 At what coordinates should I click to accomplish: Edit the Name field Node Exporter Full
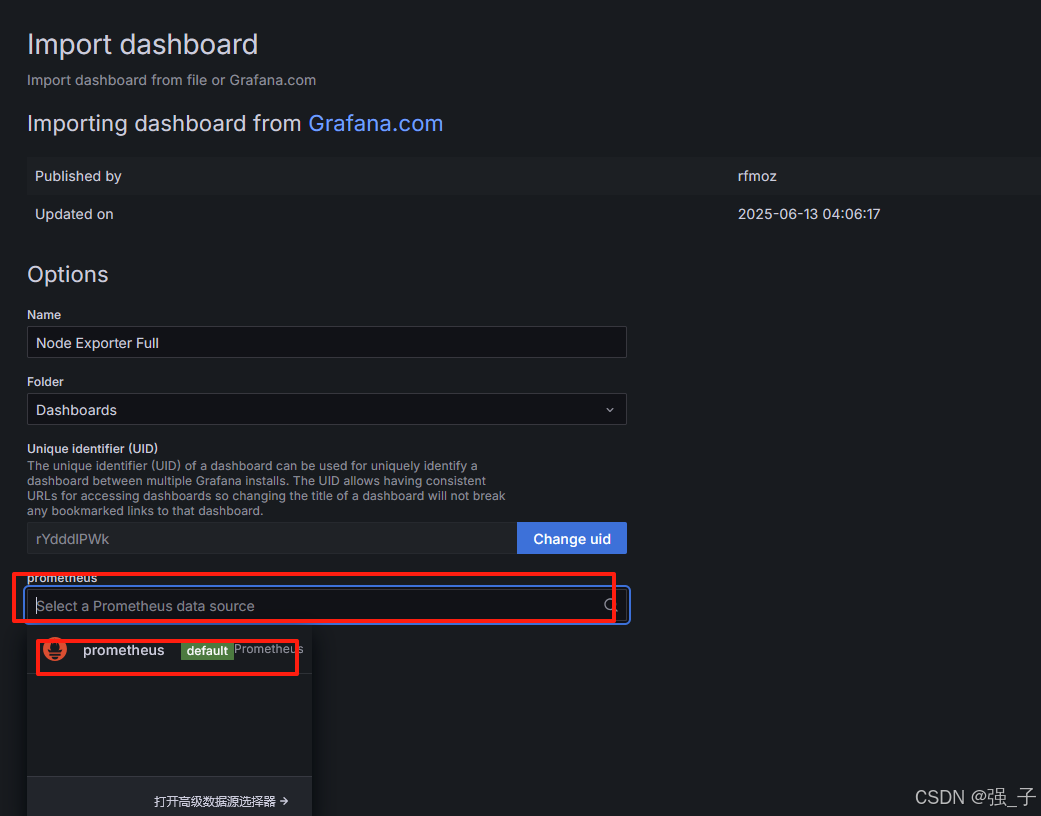tap(327, 342)
